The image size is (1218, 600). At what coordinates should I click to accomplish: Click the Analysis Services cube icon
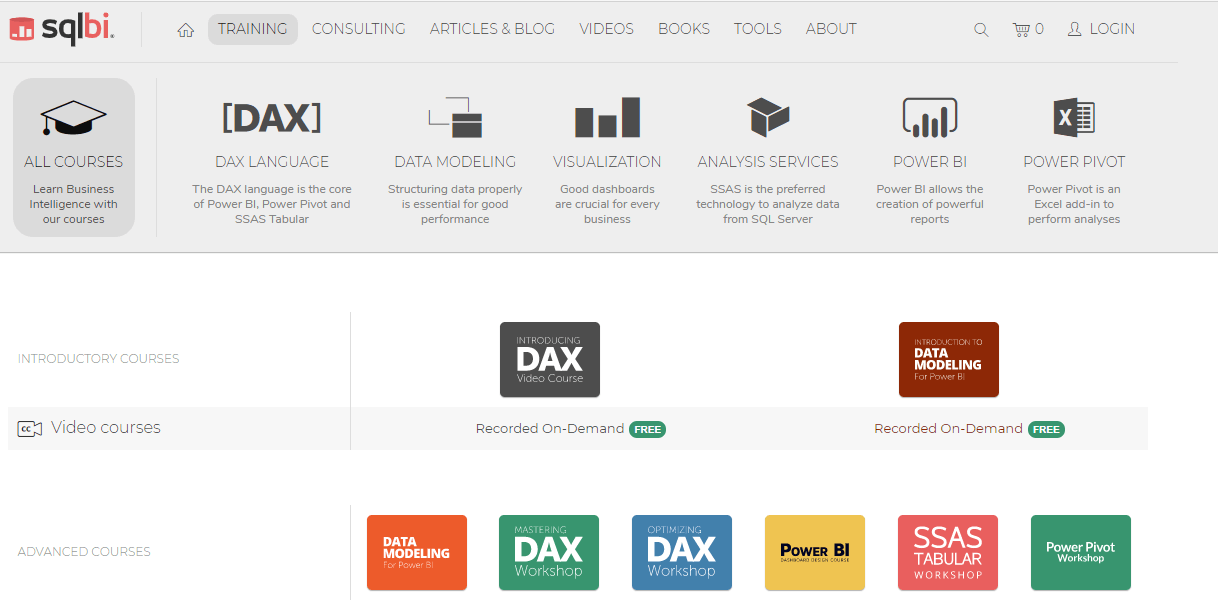click(768, 117)
